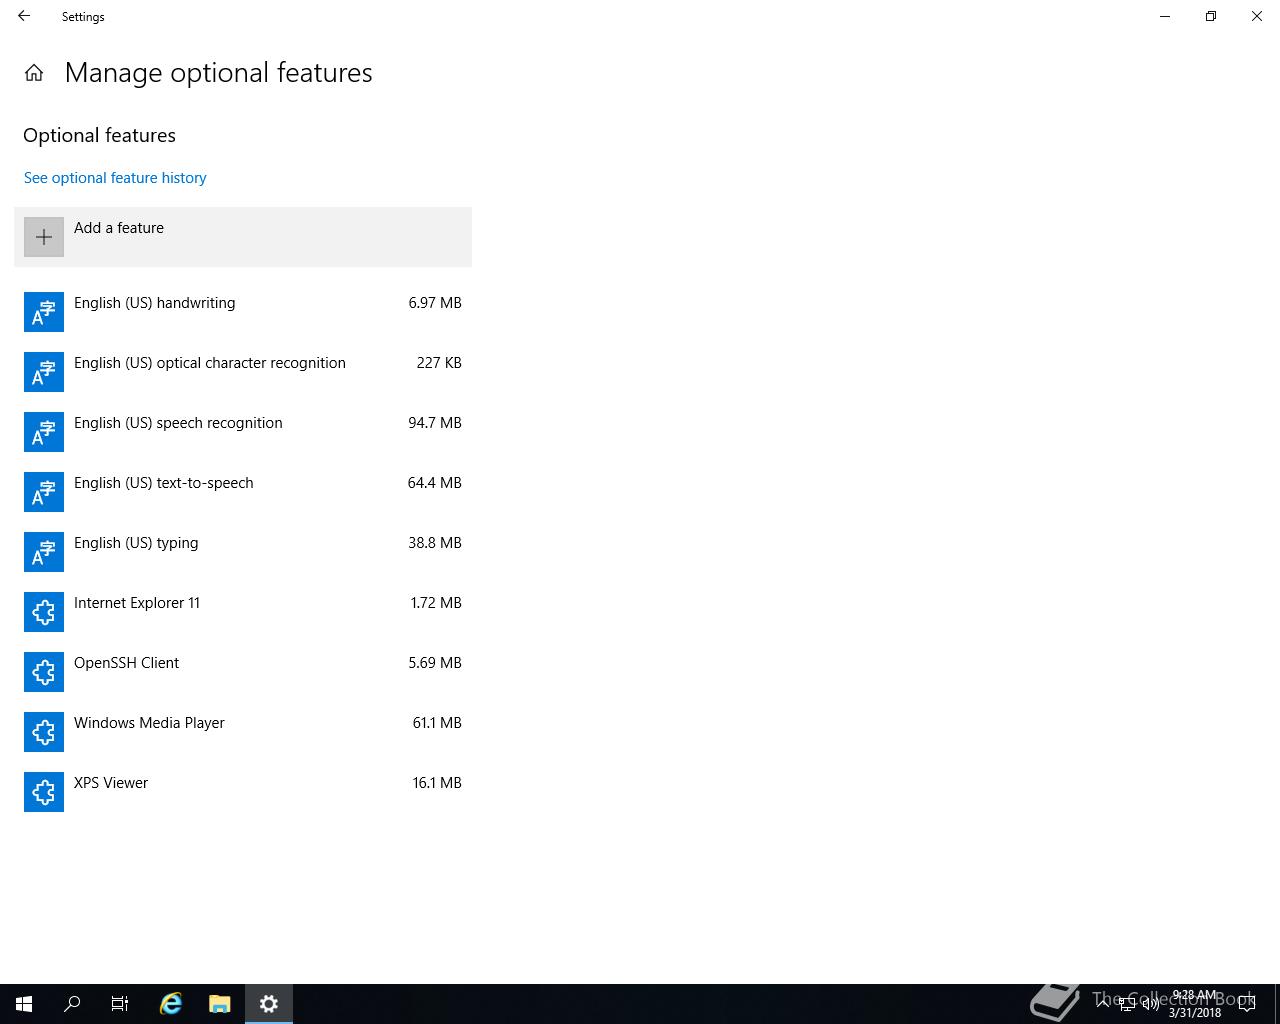This screenshot has width=1280, height=1024.
Task: Open See optional feature history link
Action: pos(115,178)
